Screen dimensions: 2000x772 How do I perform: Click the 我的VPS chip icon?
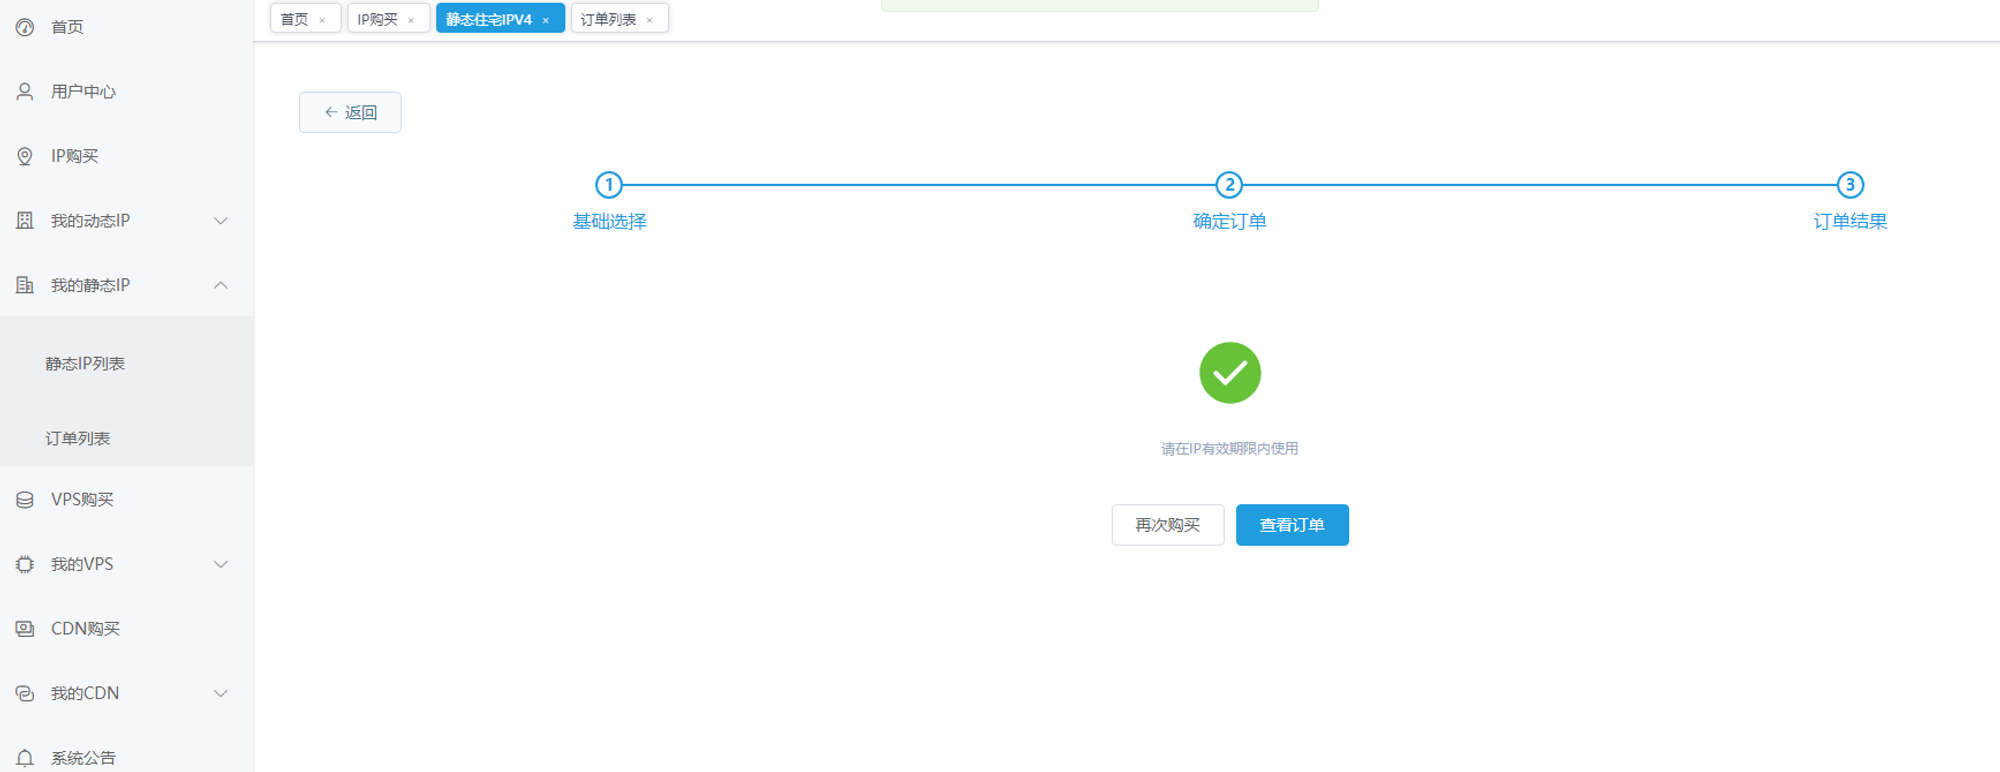coord(25,565)
